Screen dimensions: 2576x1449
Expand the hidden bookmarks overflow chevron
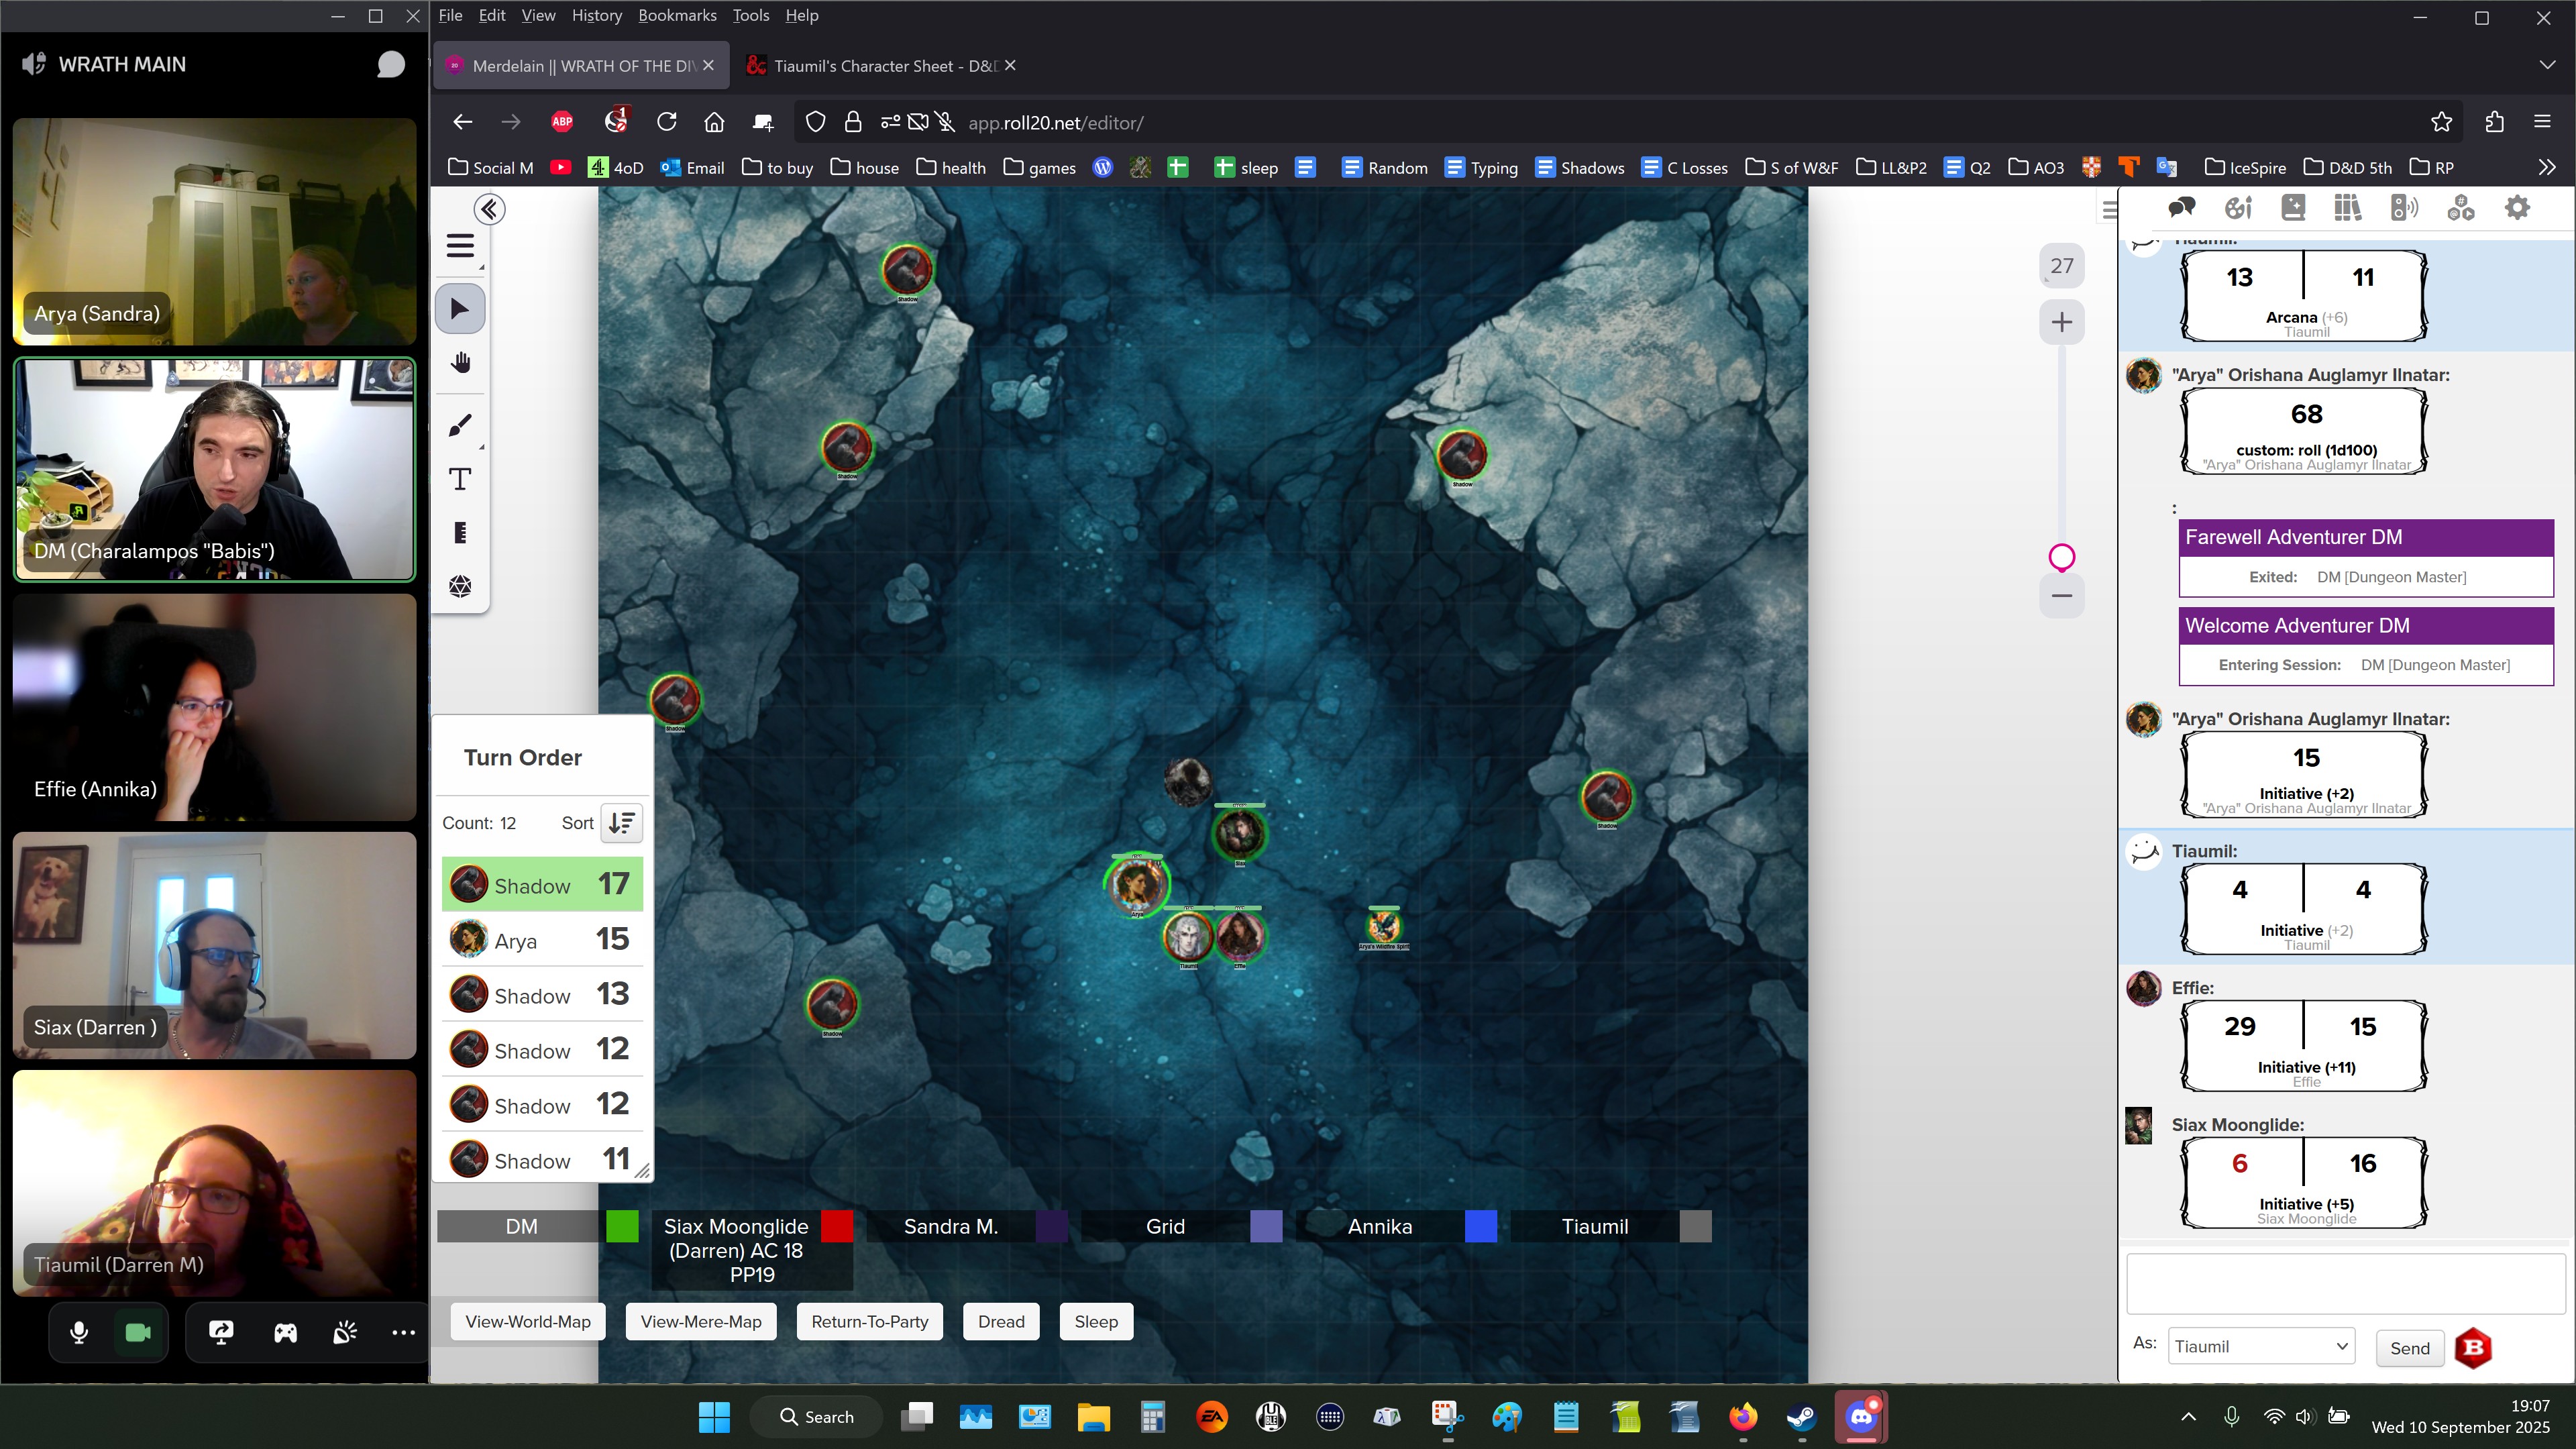pyautogui.click(x=2546, y=167)
